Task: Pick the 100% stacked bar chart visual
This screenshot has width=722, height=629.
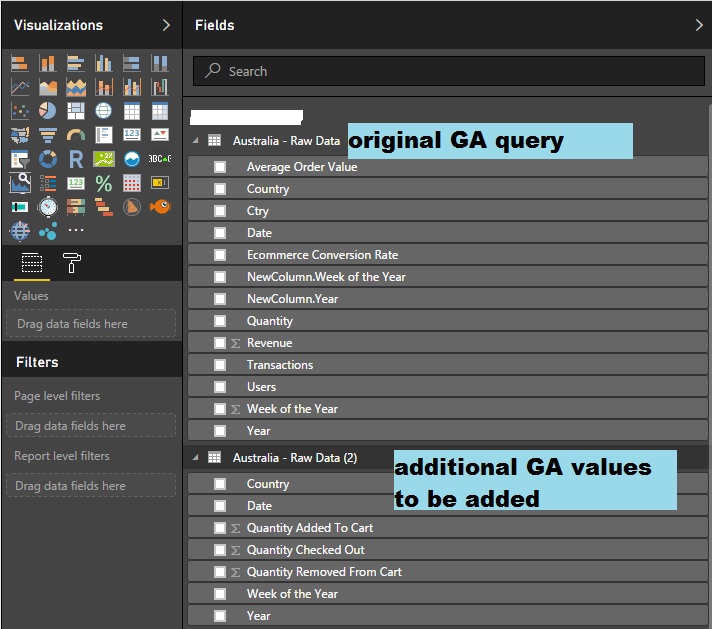Action: point(132,63)
